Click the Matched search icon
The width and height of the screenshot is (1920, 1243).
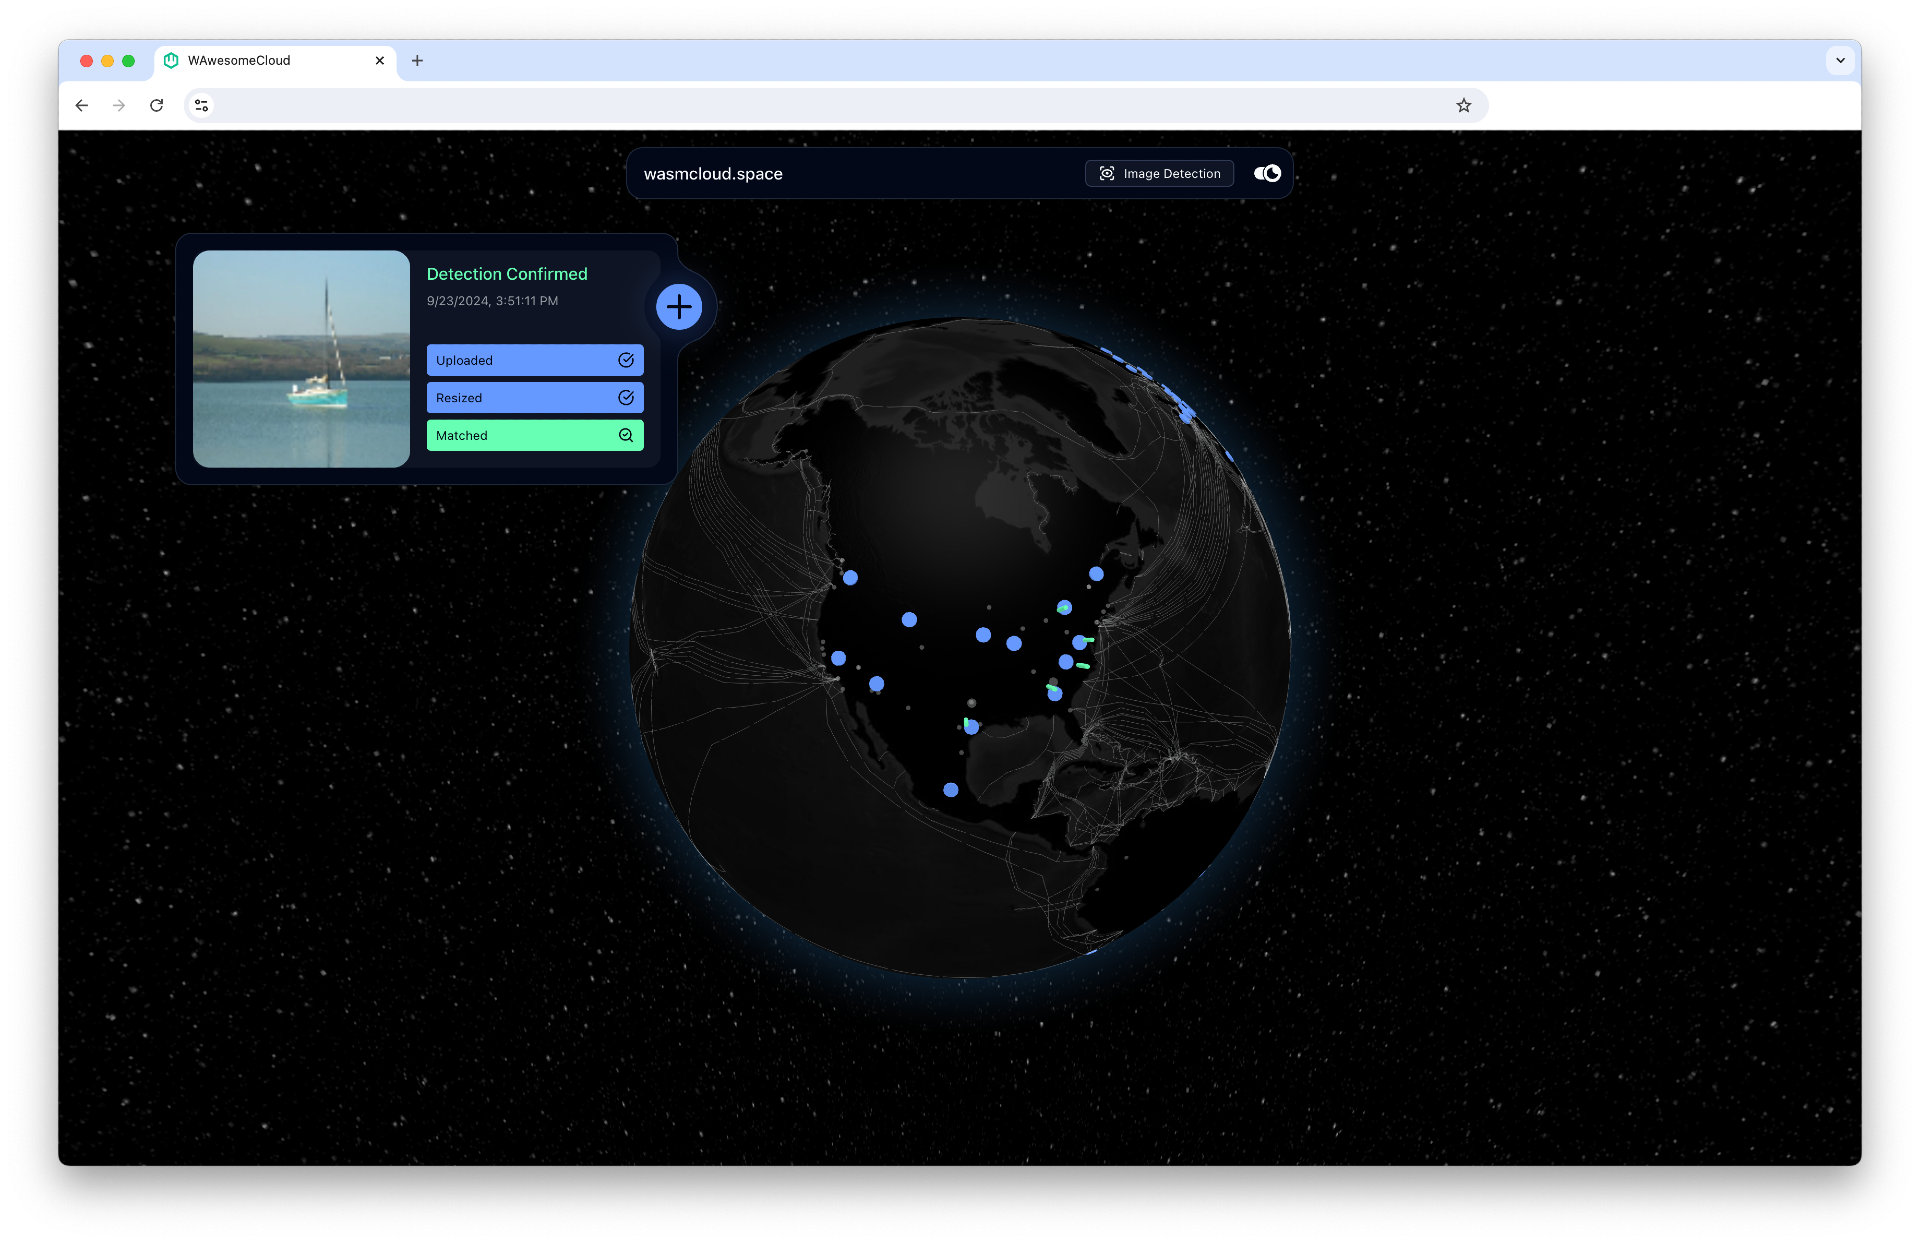click(x=626, y=435)
